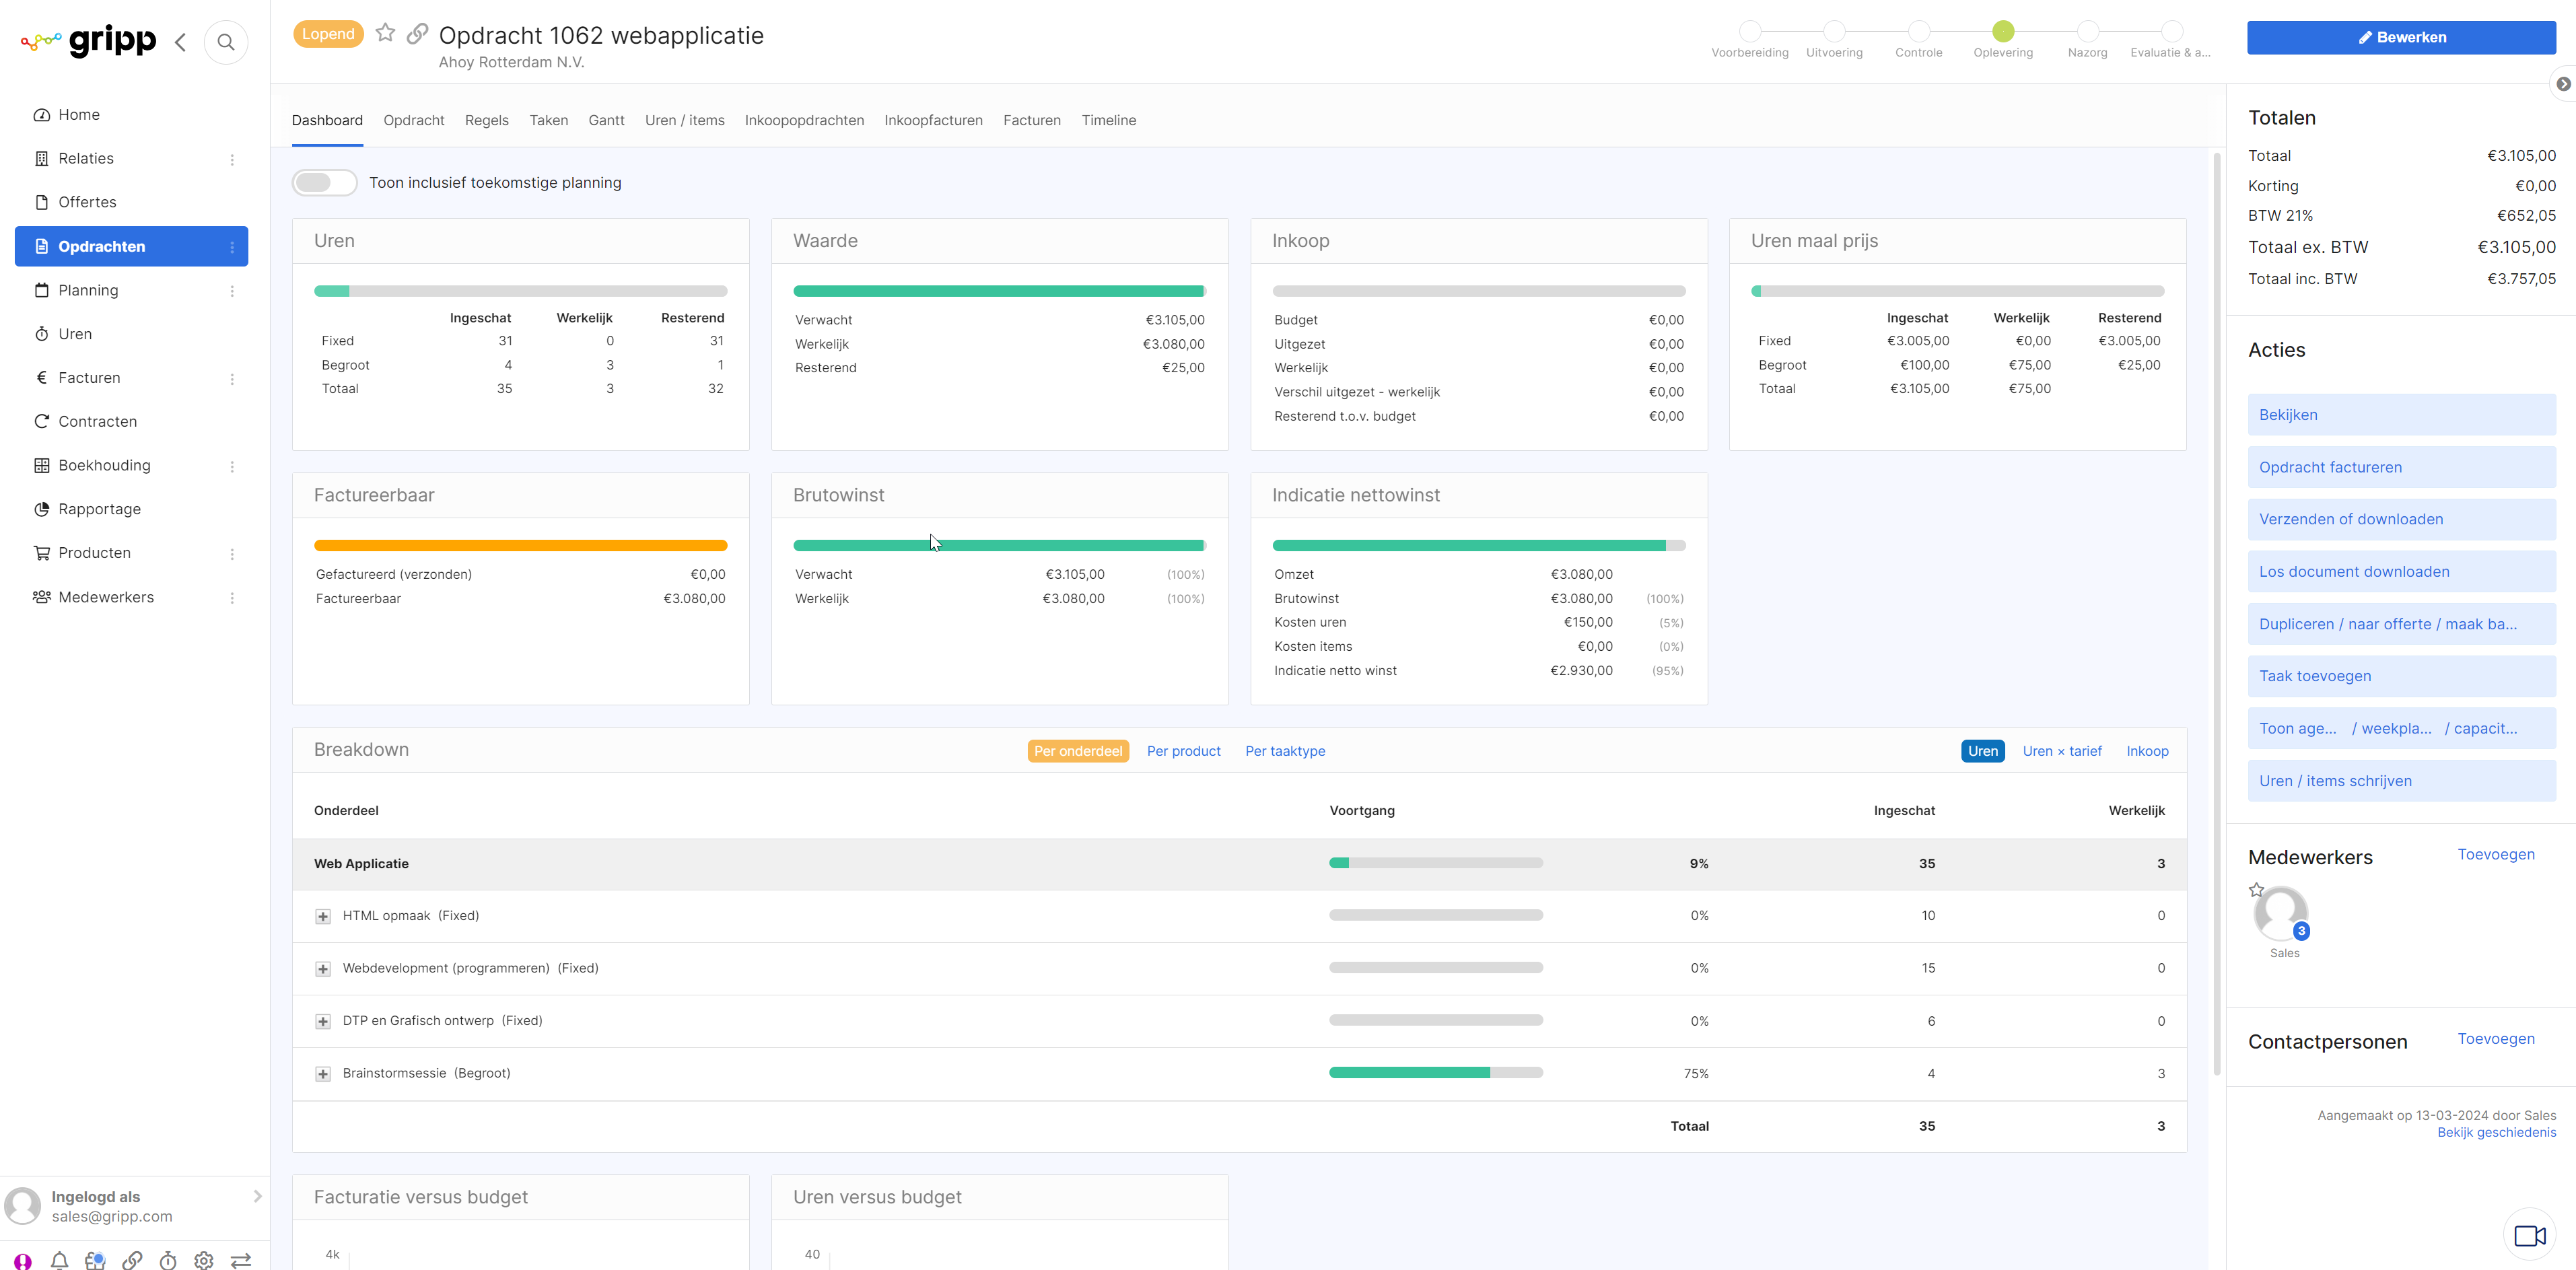Add a medewerker via Toevoegen link
This screenshot has width=2576, height=1270.
click(x=2496, y=854)
